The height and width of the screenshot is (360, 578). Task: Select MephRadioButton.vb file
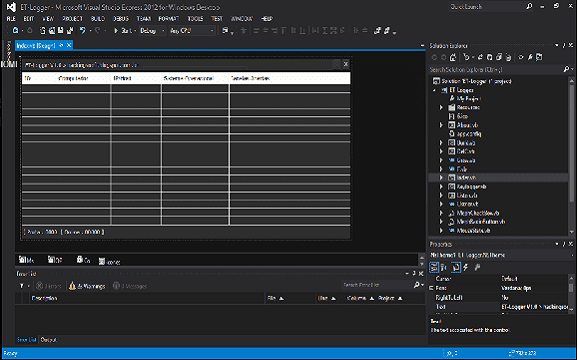[481, 222]
